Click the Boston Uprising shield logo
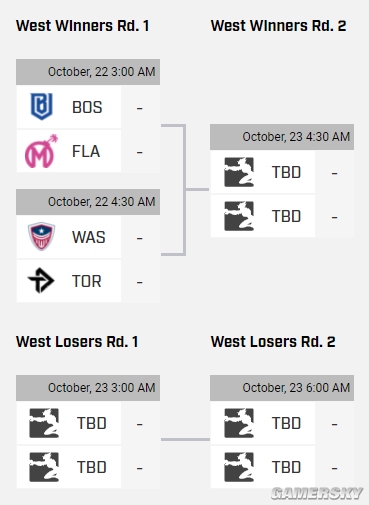The width and height of the screenshot is (369, 505). pyautogui.click(x=42, y=107)
